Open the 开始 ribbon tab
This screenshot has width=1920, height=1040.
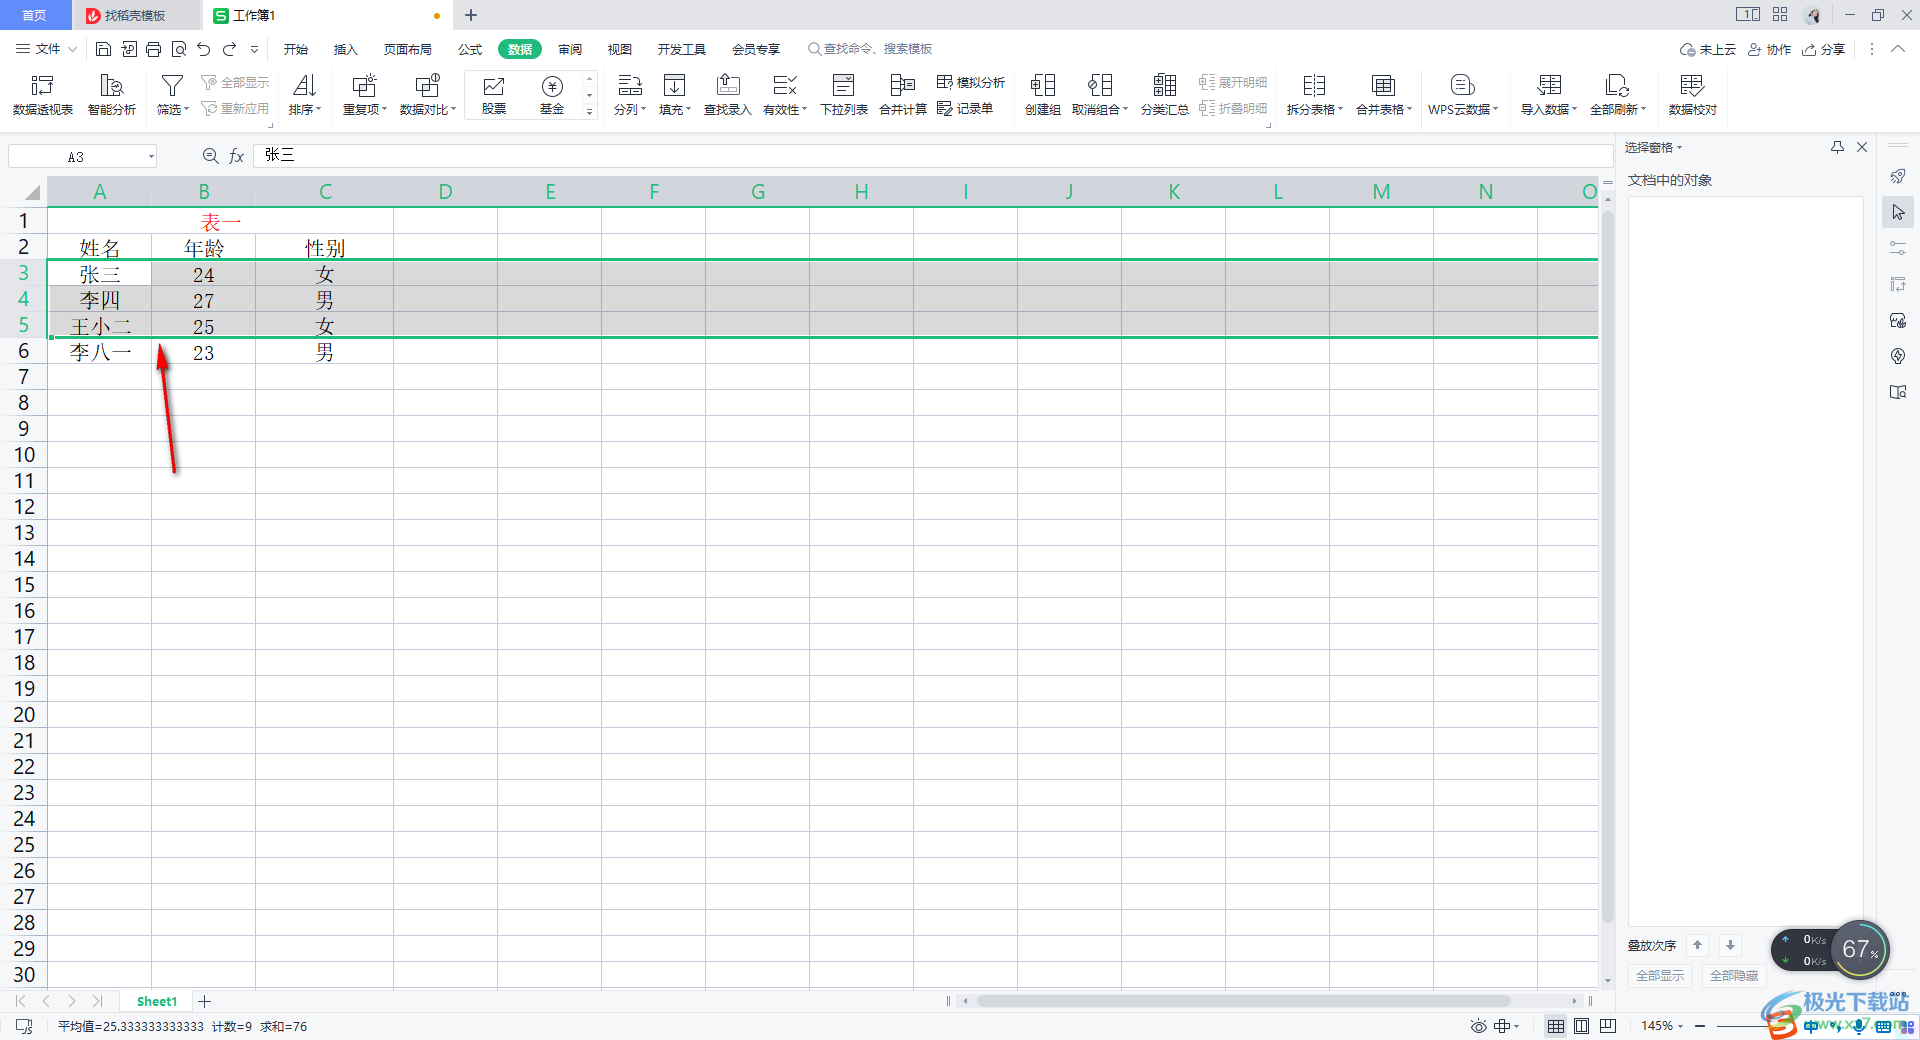point(295,49)
